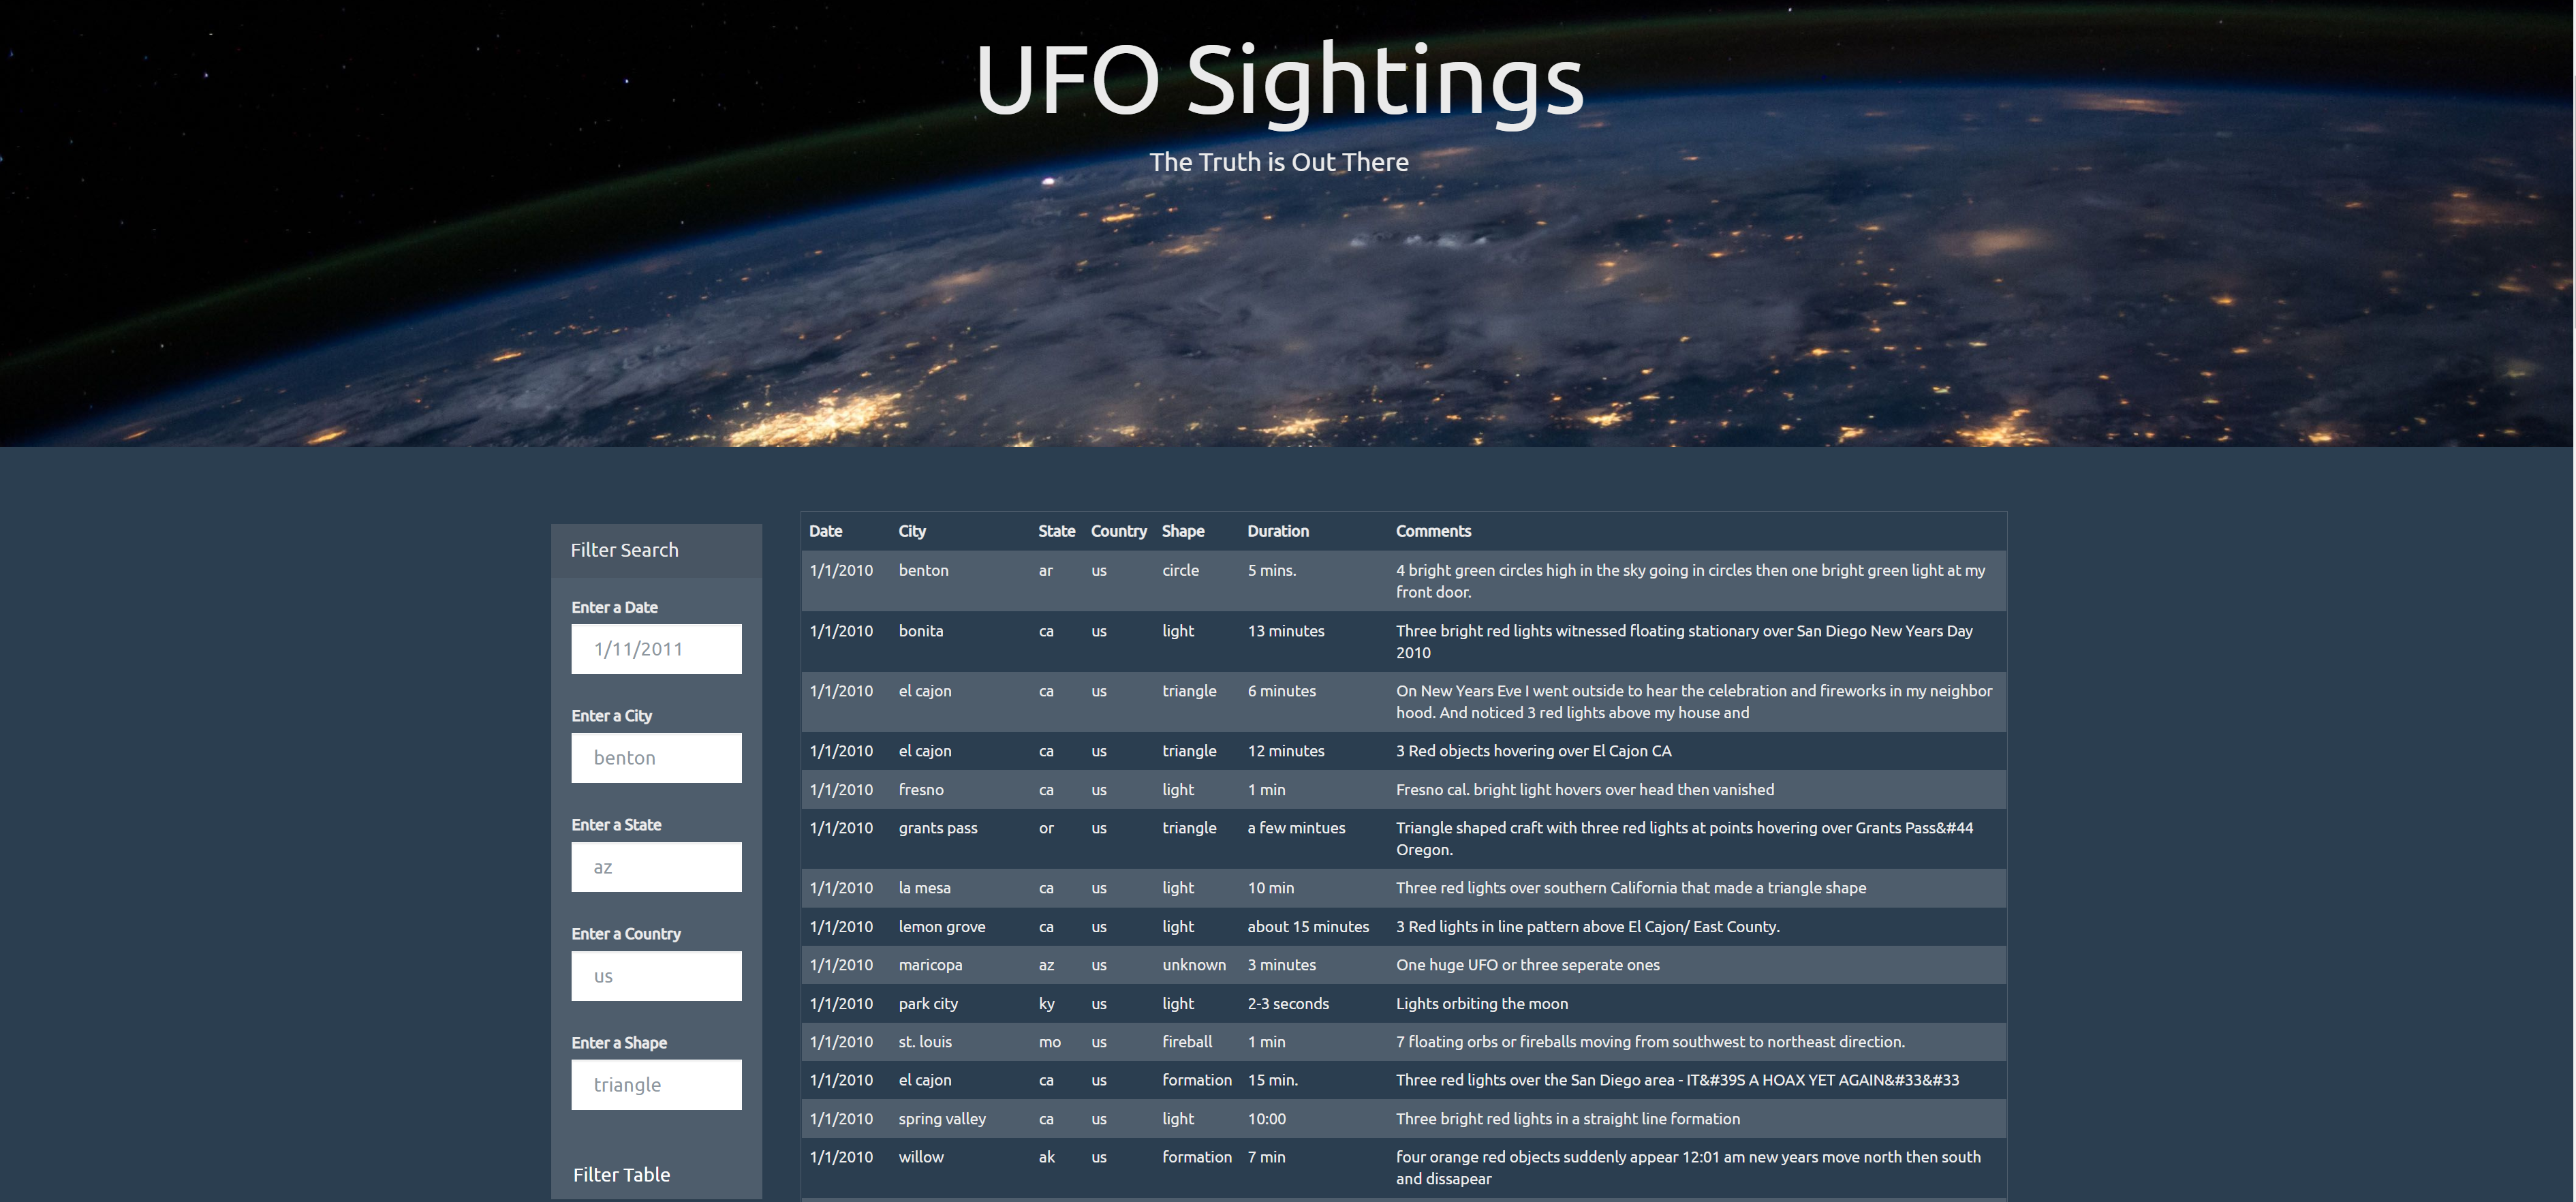Screen dimensions: 2576x1202
Task: Click the 'a few mintues' duration cell
Action: (1296, 828)
